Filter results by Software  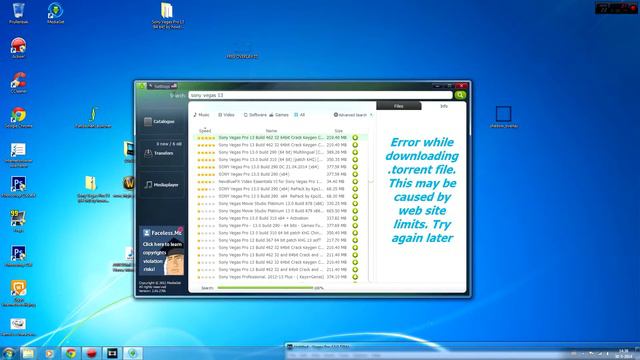(255, 115)
